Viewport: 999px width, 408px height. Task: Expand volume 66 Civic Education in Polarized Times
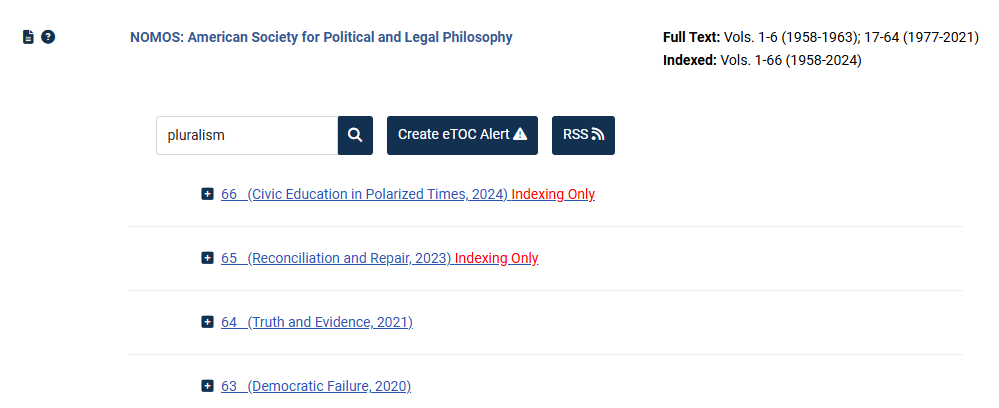click(207, 194)
